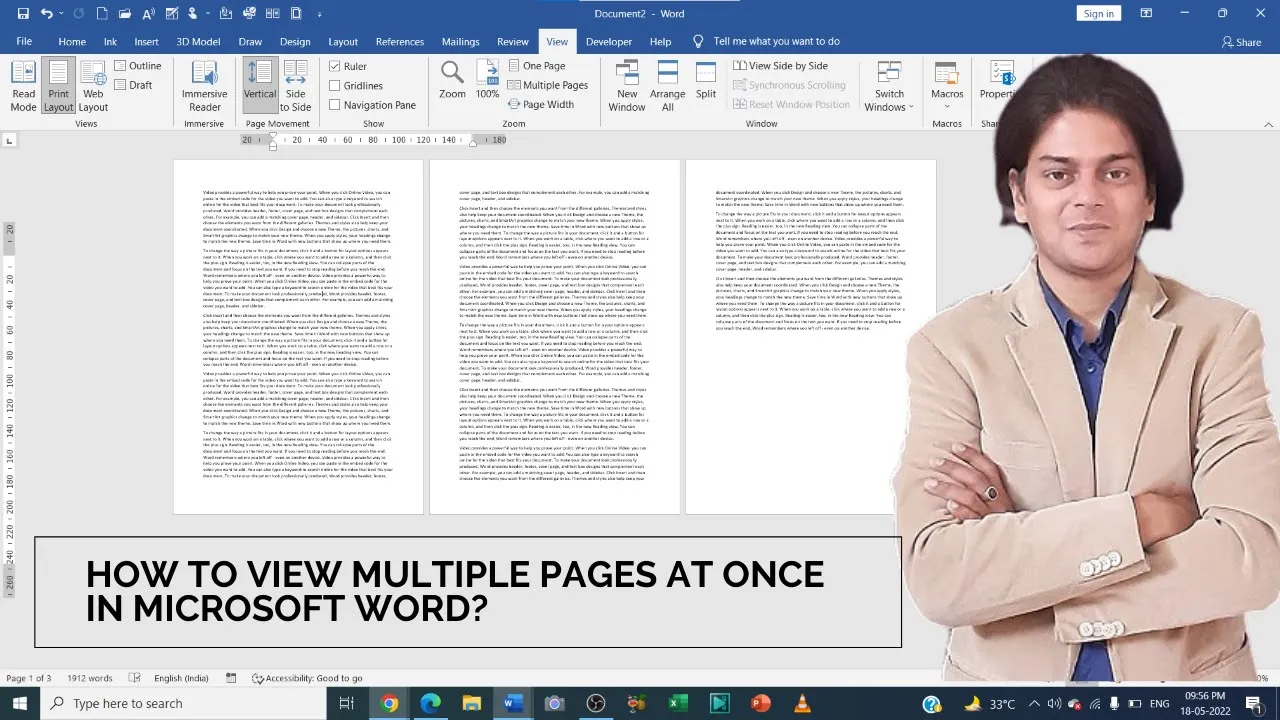
Task: Switch to Draft view
Action: [133, 85]
